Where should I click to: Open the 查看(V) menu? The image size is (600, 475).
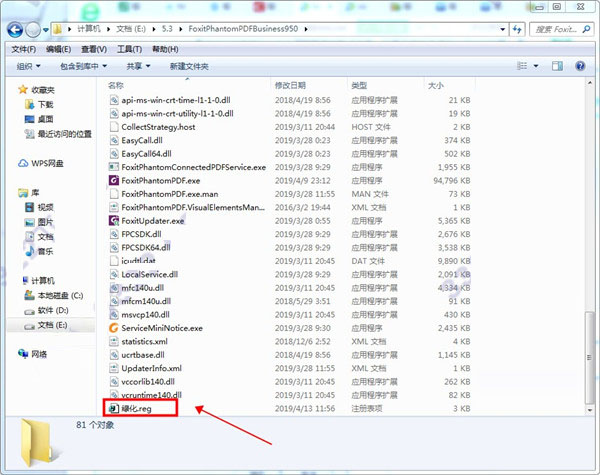tap(94, 49)
